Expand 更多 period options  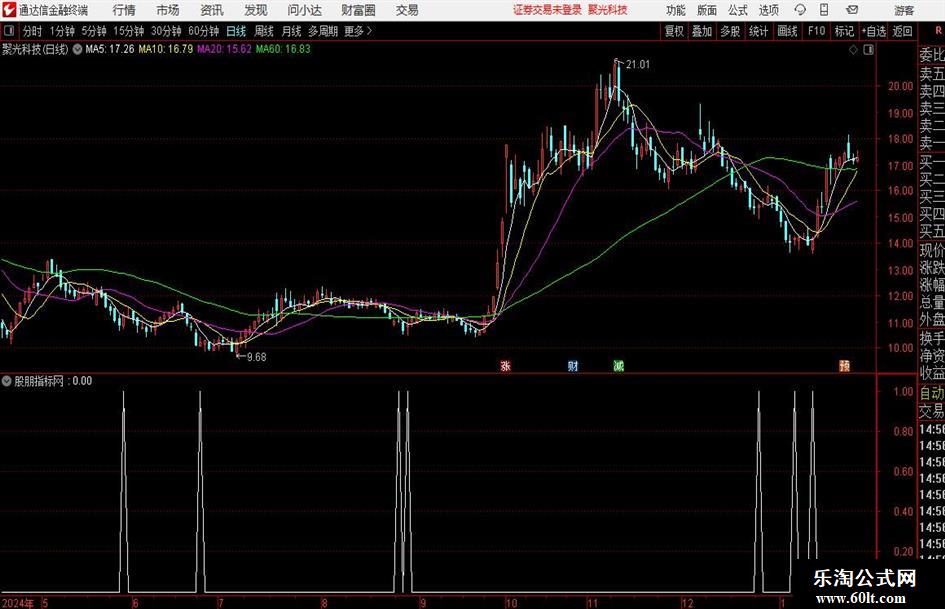(x=358, y=31)
